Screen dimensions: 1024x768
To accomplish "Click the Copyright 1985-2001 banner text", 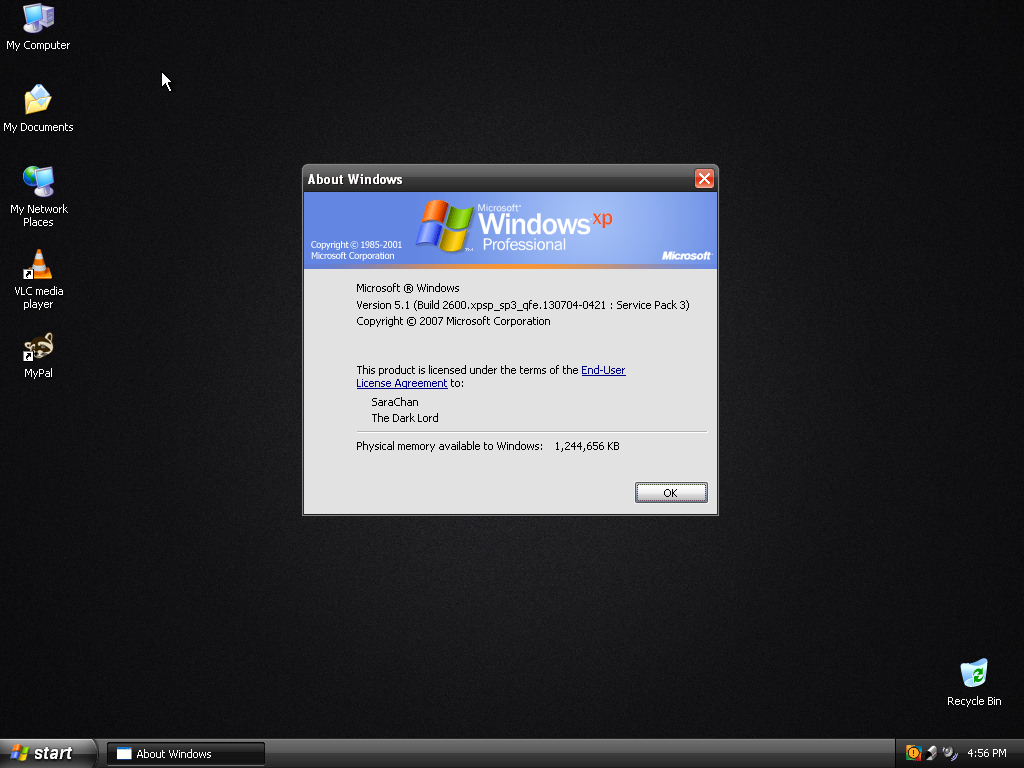I will (356, 250).
